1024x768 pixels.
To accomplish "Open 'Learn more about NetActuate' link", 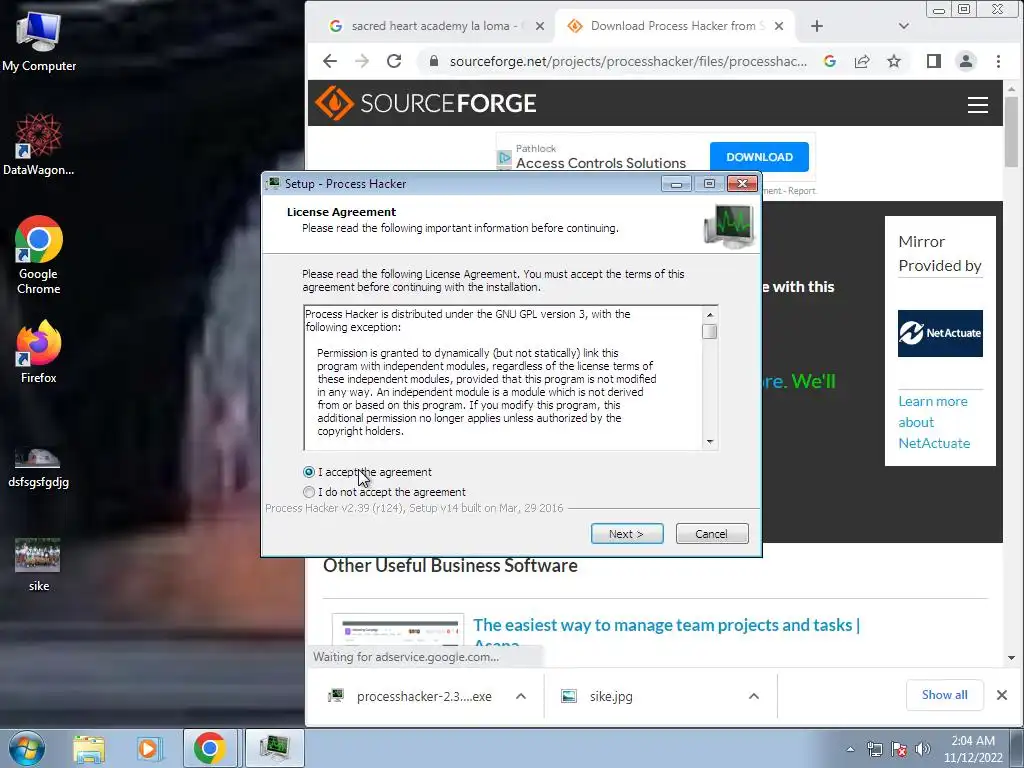I will [934, 422].
